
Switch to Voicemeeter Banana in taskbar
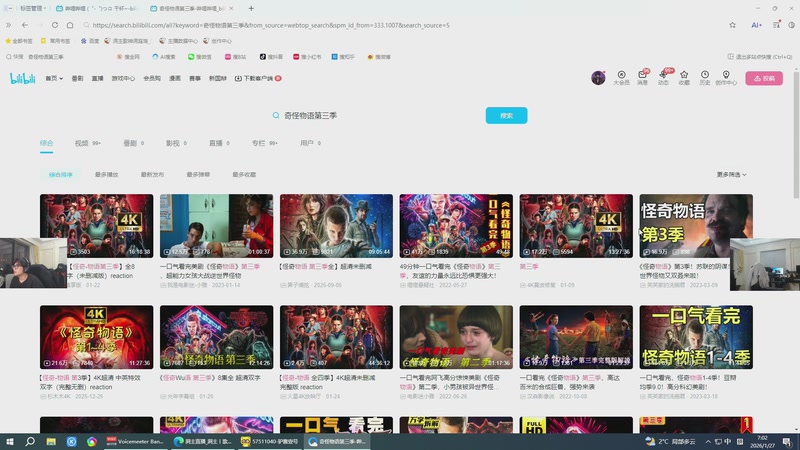click(136, 441)
